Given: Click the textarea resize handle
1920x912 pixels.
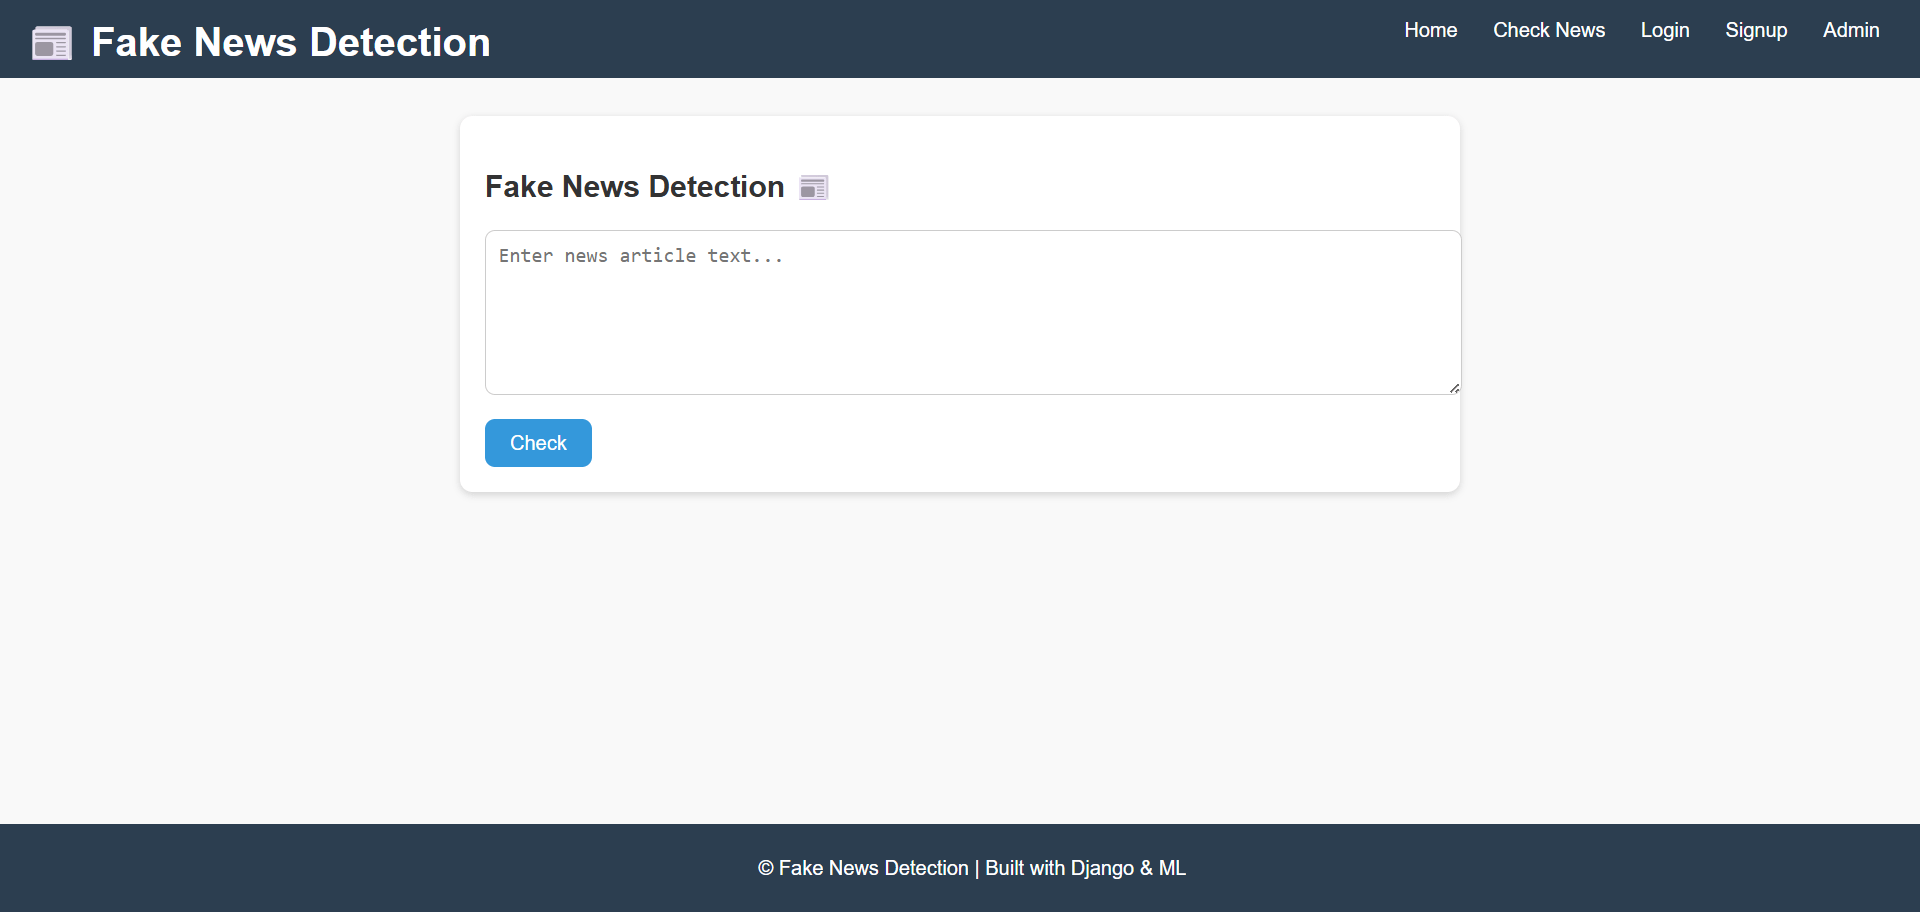Looking at the screenshot, I should [1453, 389].
